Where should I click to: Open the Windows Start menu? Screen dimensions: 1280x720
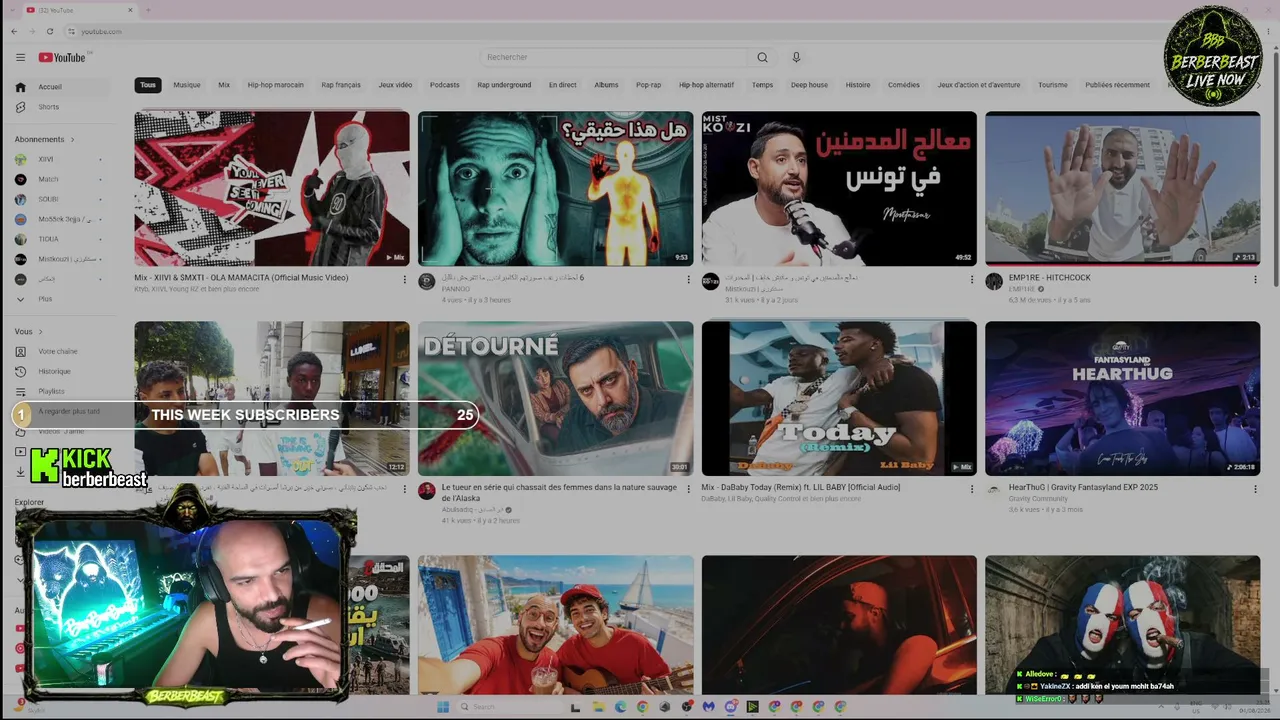pos(443,707)
